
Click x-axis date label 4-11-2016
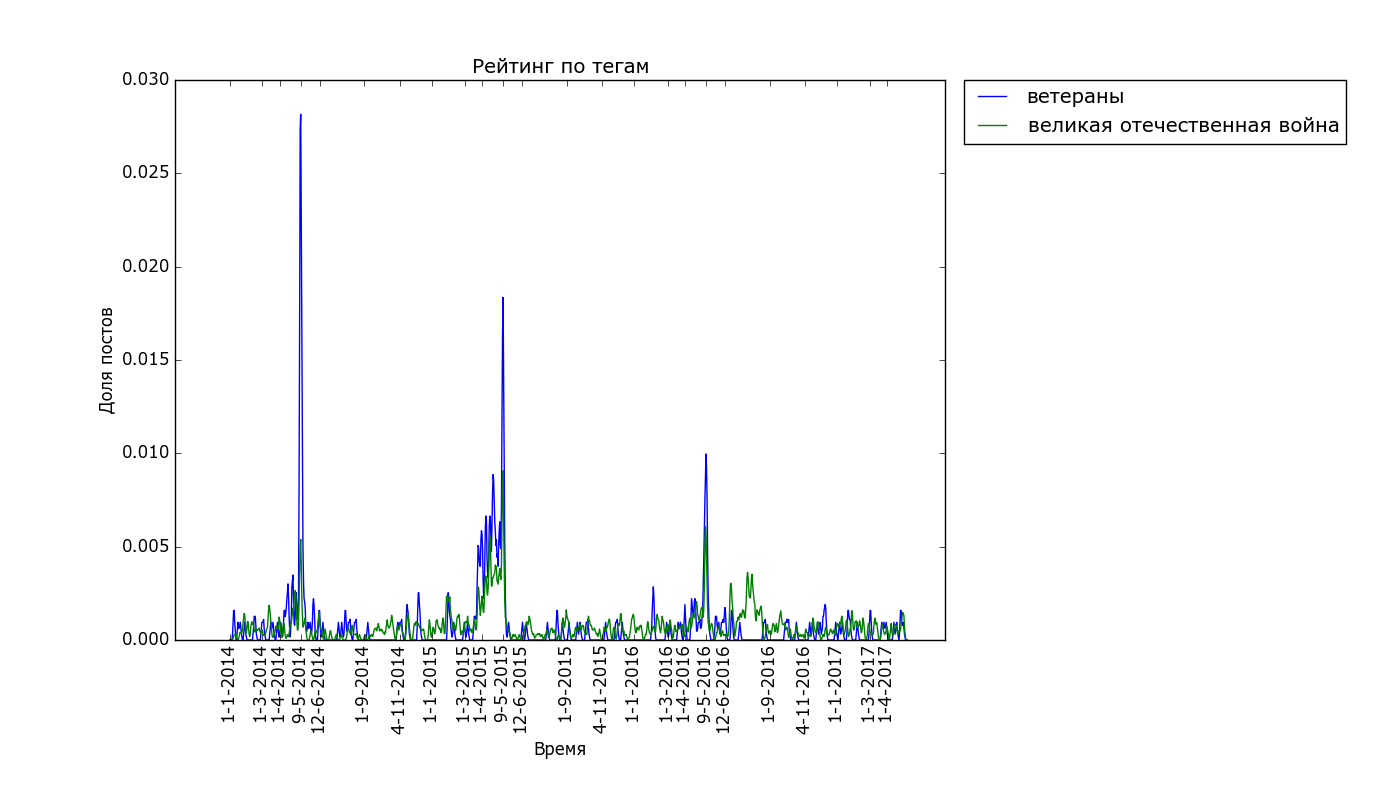(803, 690)
